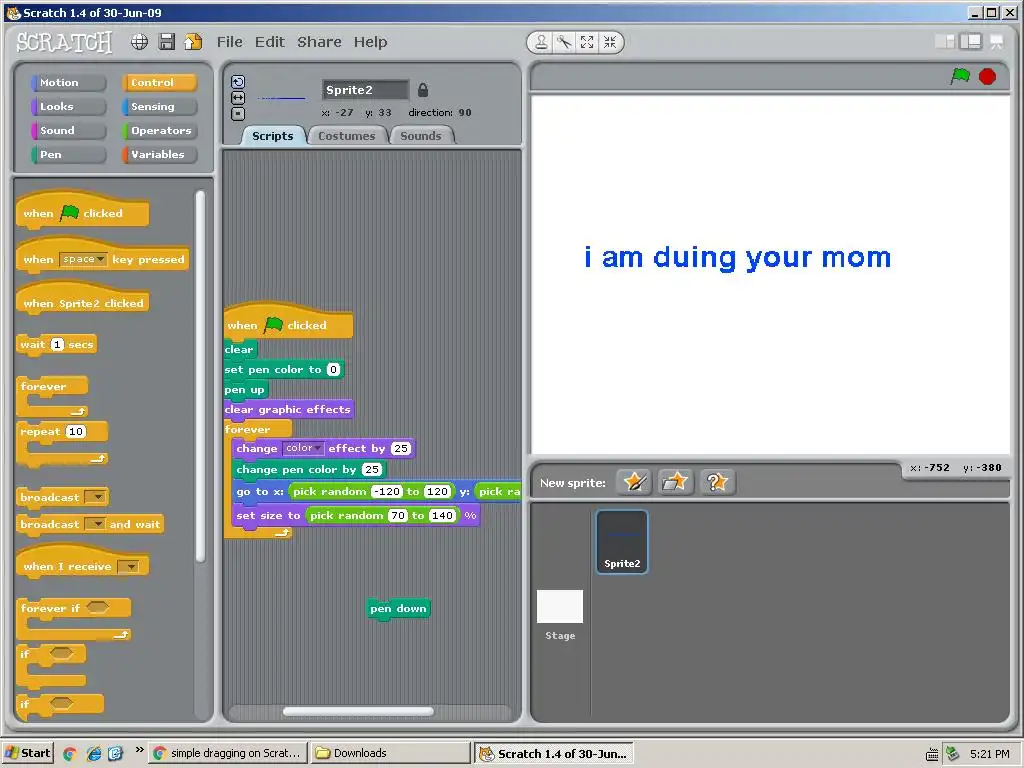1024x768 pixels.
Task: Click the repeat 10 value field
Action: [x=76, y=431]
